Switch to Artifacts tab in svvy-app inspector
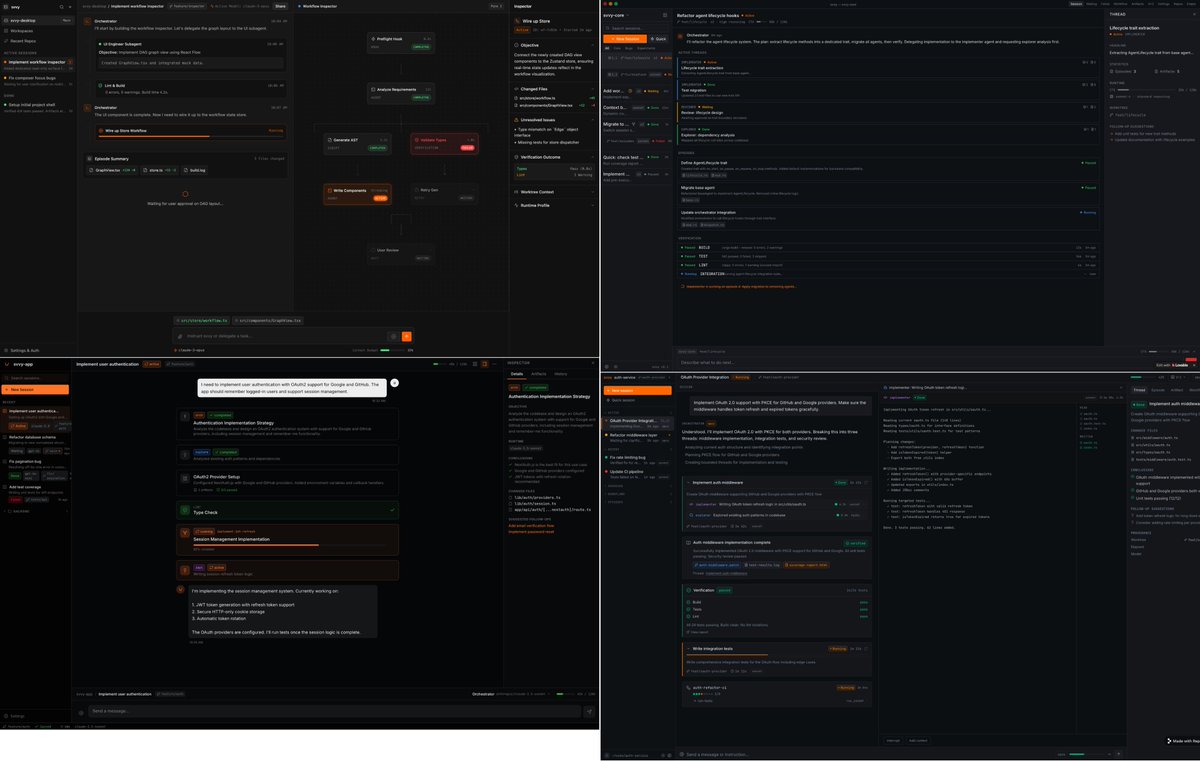 point(539,374)
